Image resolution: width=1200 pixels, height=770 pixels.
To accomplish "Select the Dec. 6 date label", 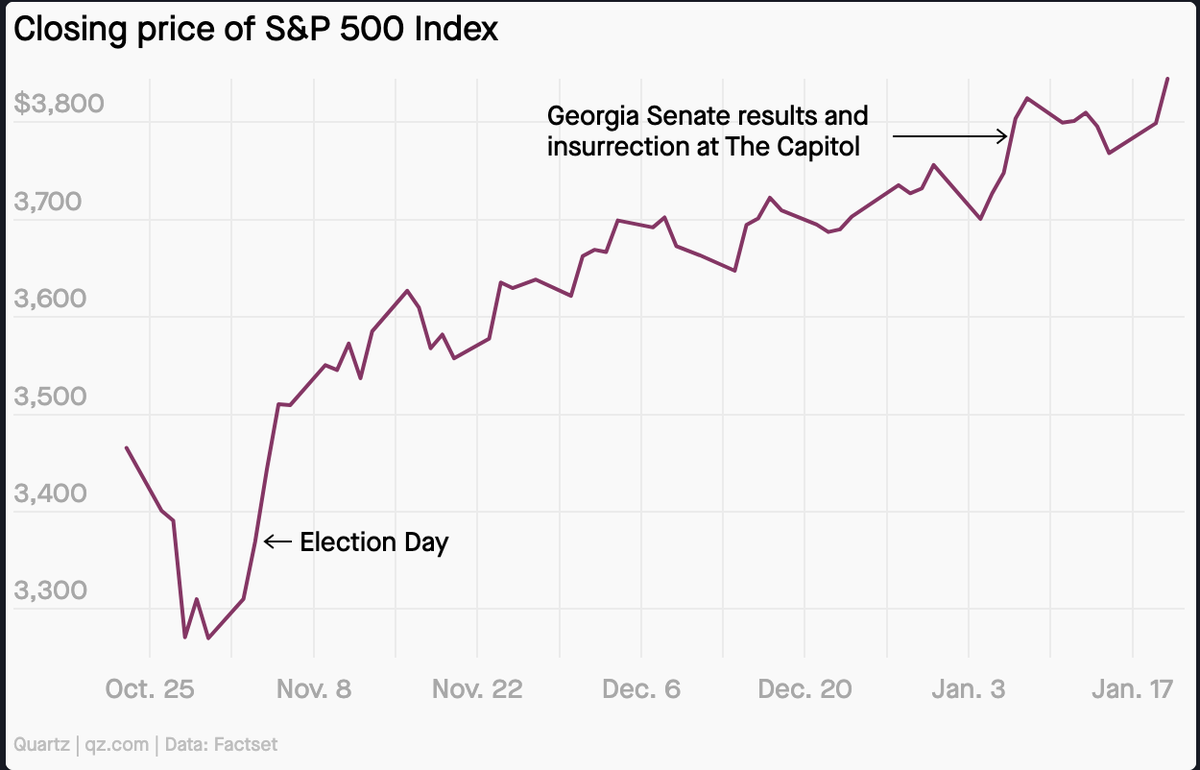I will [x=642, y=690].
